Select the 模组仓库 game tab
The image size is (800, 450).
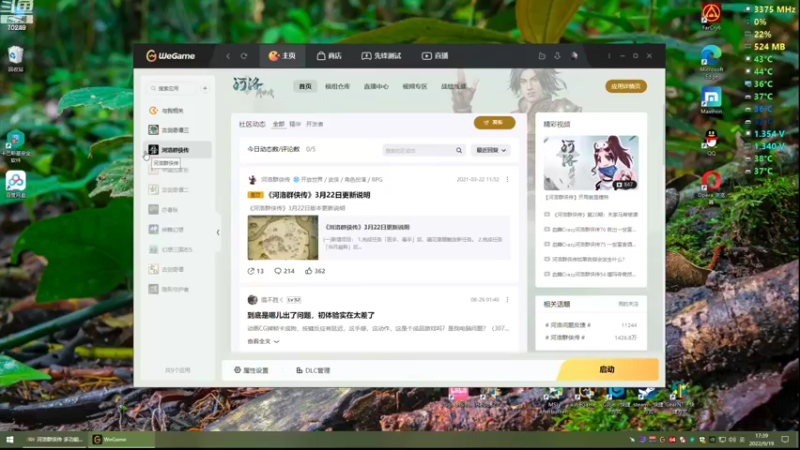tap(337, 86)
